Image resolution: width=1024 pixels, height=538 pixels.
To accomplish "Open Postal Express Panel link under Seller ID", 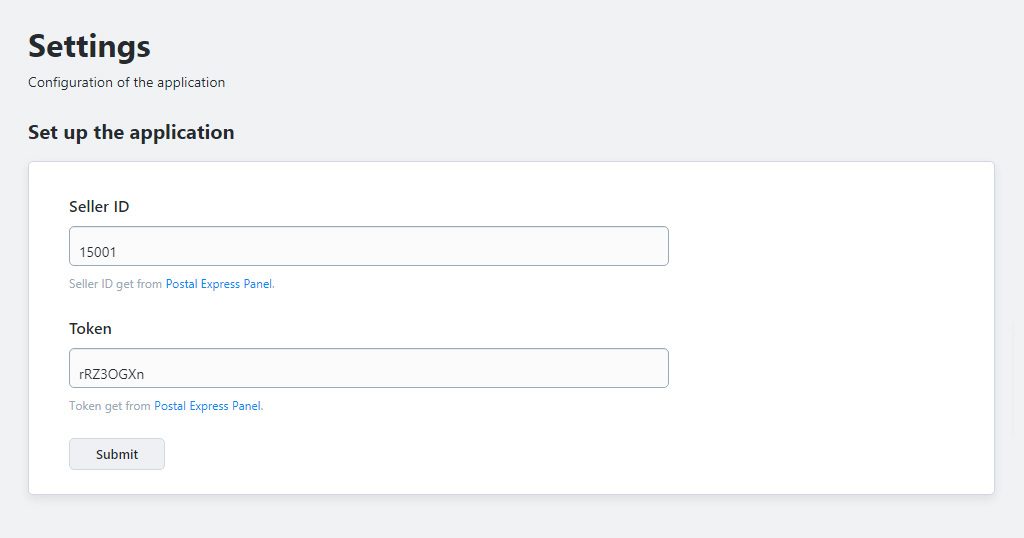I will click(x=219, y=284).
